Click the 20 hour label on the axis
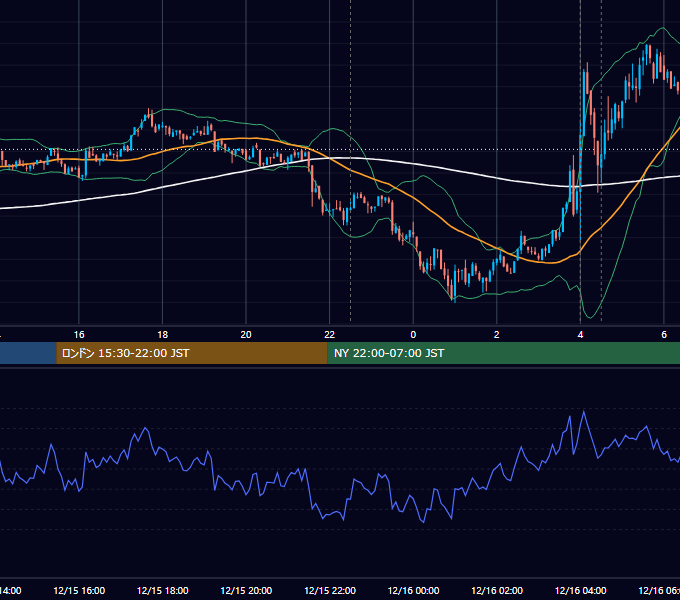 click(246, 335)
